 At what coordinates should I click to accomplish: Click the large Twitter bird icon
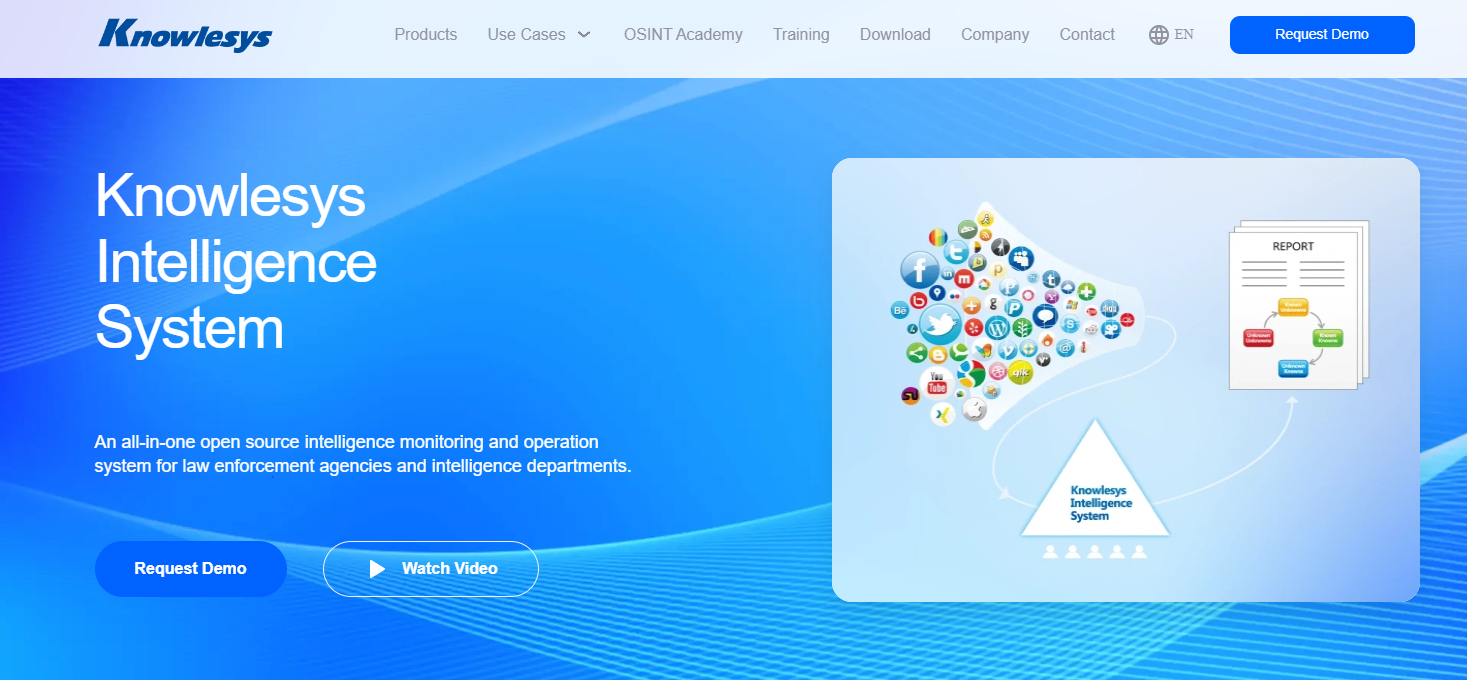pyautogui.click(x=940, y=324)
